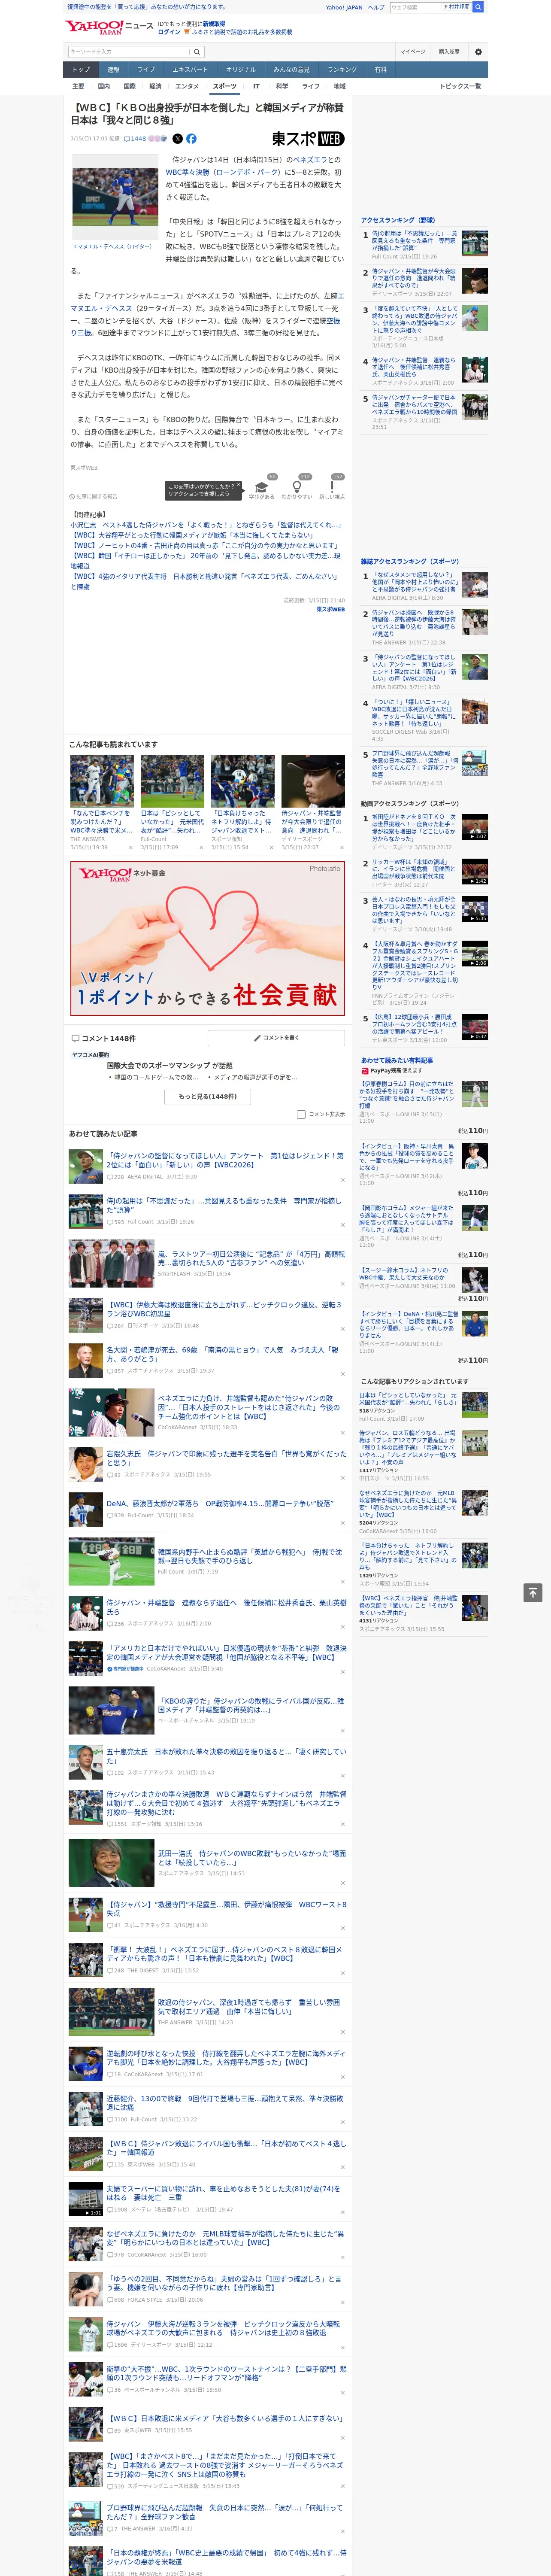Open the 購入履歴 link
Viewport: 551px width, 2576px height.
click(x=449, y=52)
